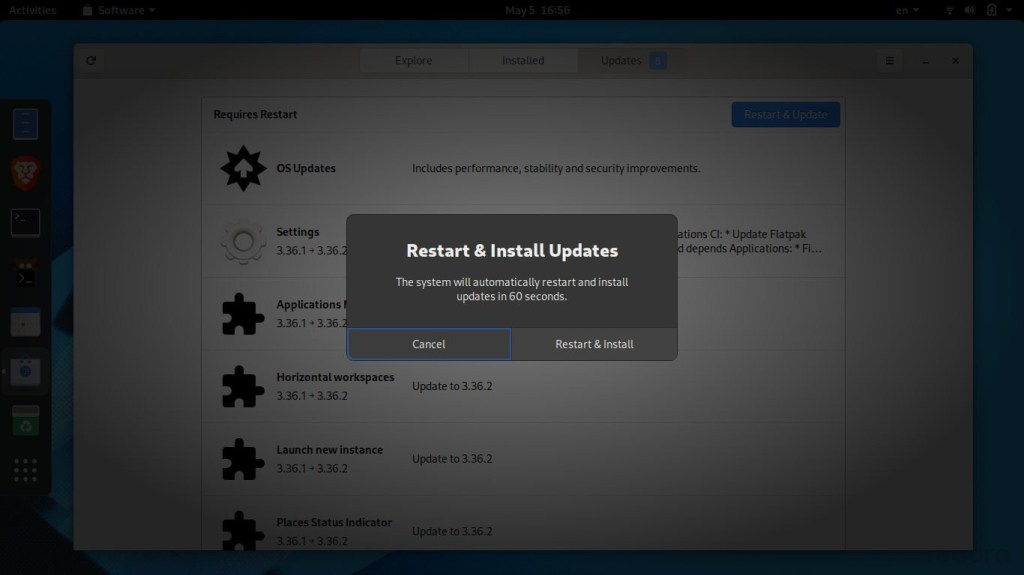This screenshot has width=1024, height=575.
Task: Click the refresh updates icon
Action: [x=91, y=61]
